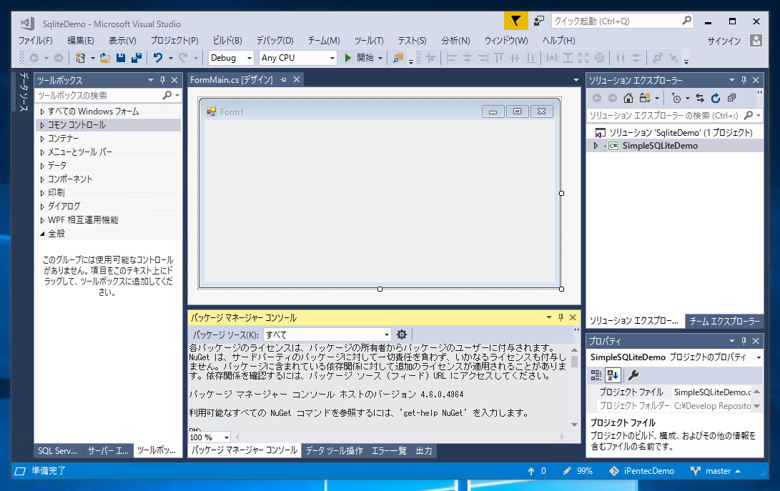The image size is (780, 491).
Task: Click the Refresh icon in Solution Explorer
Action: click(715, 98)
